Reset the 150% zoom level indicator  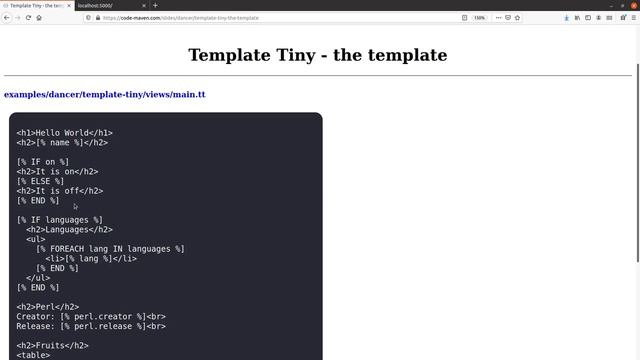480,18
